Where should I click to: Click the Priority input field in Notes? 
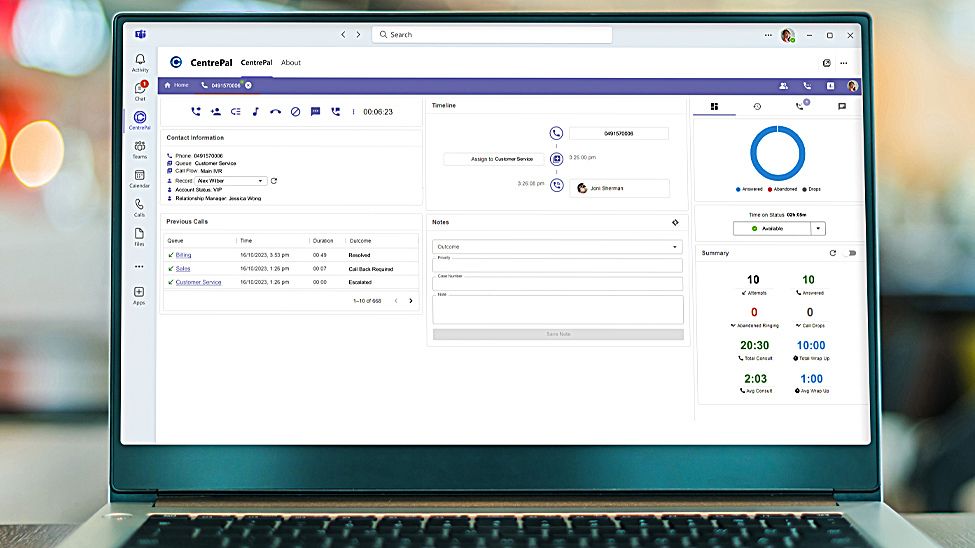click(x=557, y=266)
